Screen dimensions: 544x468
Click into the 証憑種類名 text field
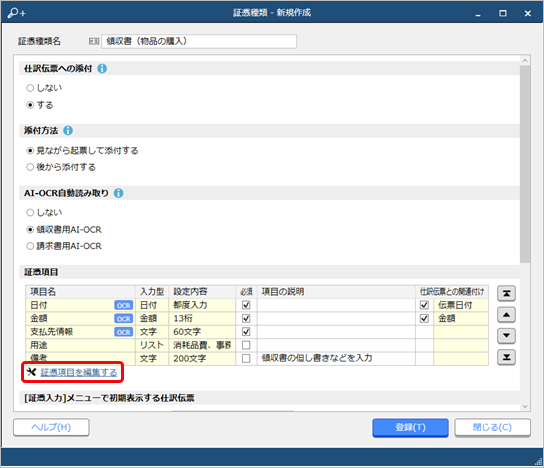point(199,41)
